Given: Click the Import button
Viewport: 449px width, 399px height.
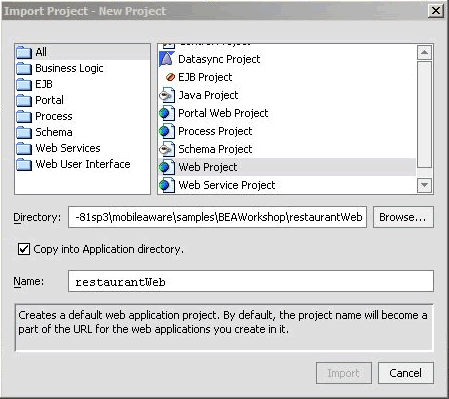Looking at the screenshot, I should [x=344, y=373].
